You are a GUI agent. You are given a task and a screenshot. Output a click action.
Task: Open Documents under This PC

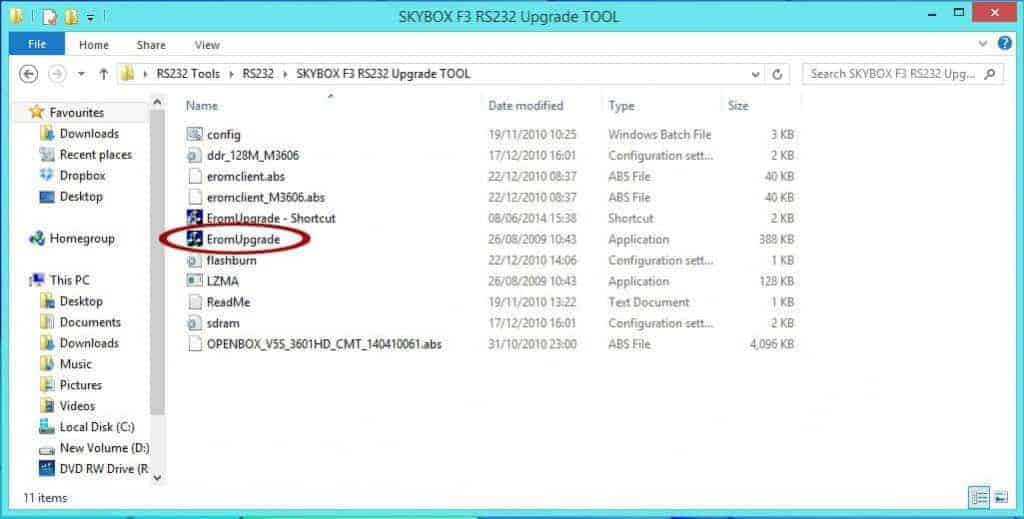point(90,322)
